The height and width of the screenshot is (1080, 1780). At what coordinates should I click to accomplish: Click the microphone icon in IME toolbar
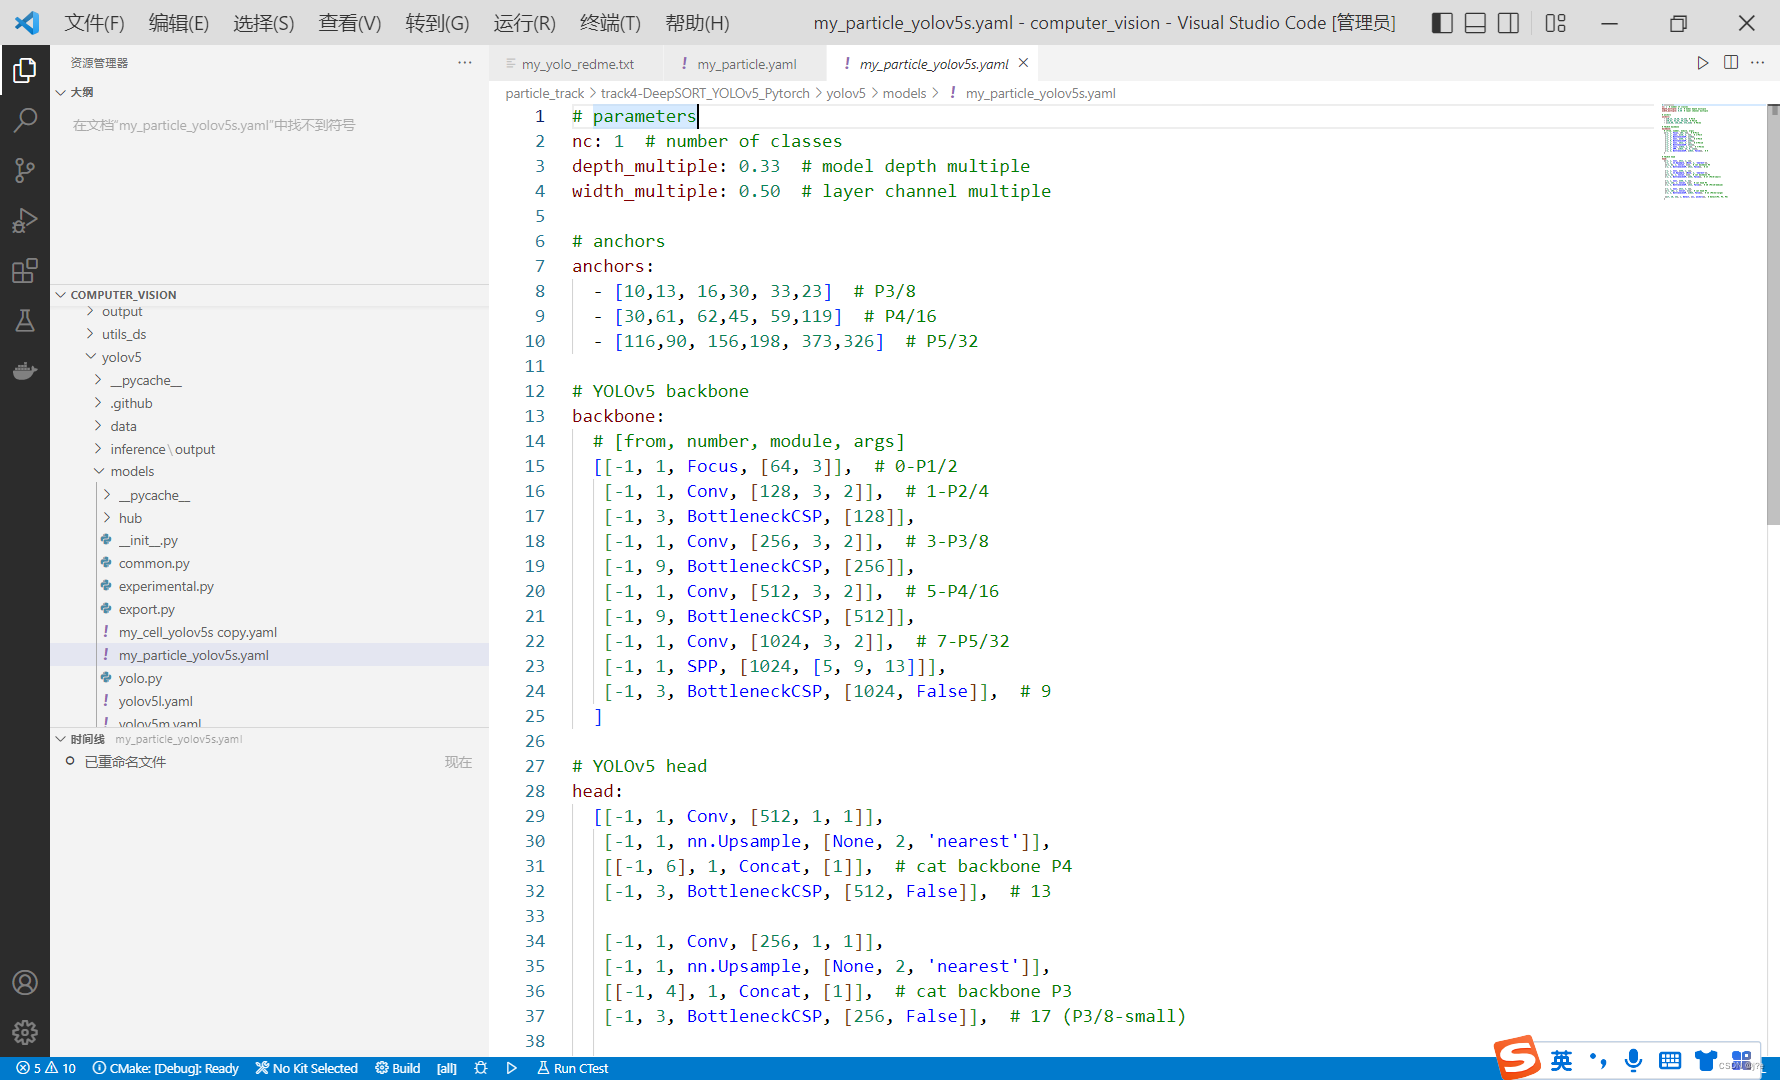click(1633, 1060)
